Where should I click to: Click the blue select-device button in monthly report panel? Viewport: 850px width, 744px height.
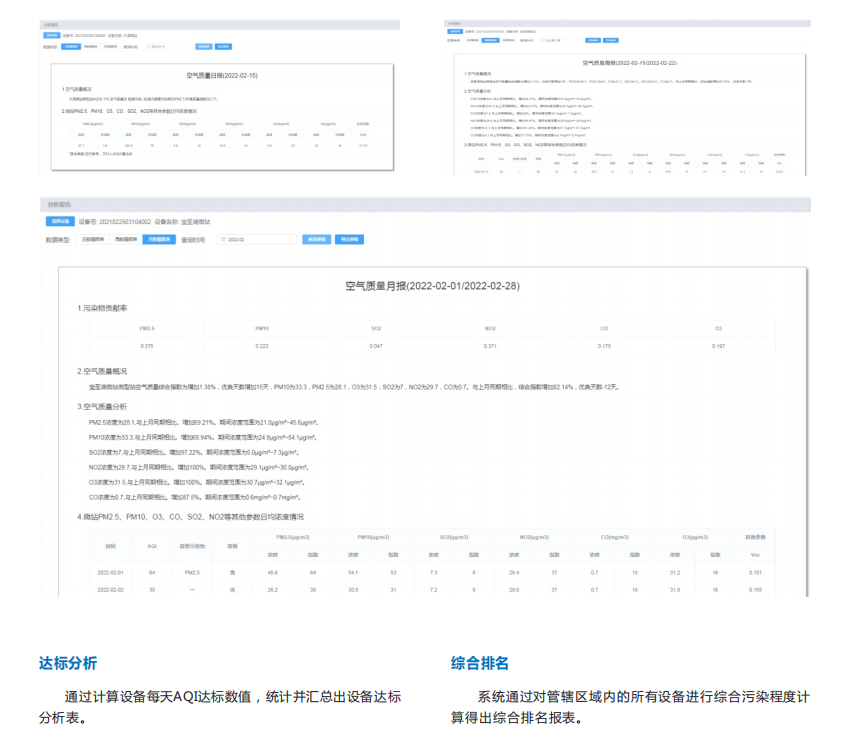[60, 221]
